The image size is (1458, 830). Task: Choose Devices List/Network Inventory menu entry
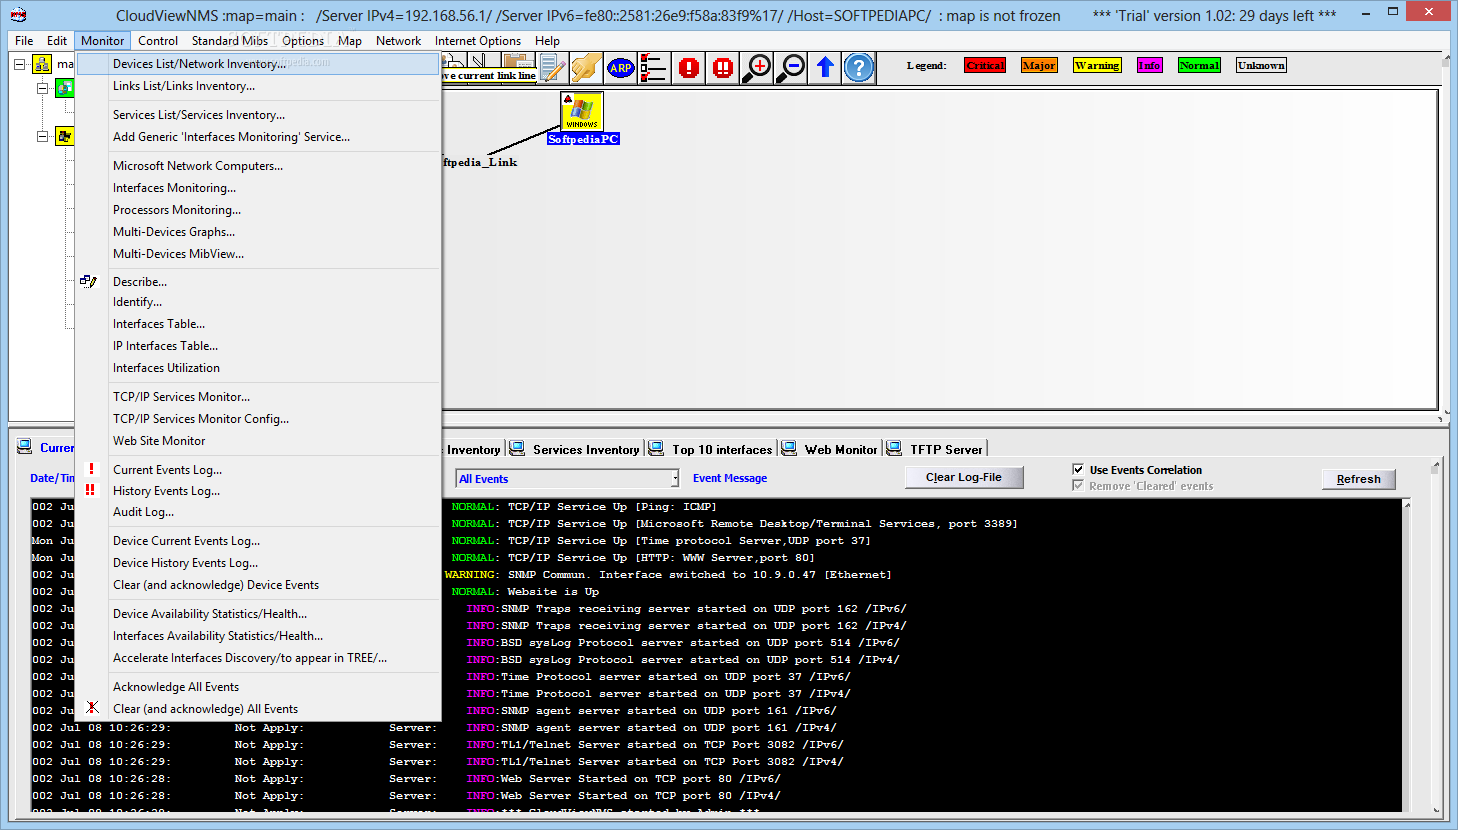258,64
